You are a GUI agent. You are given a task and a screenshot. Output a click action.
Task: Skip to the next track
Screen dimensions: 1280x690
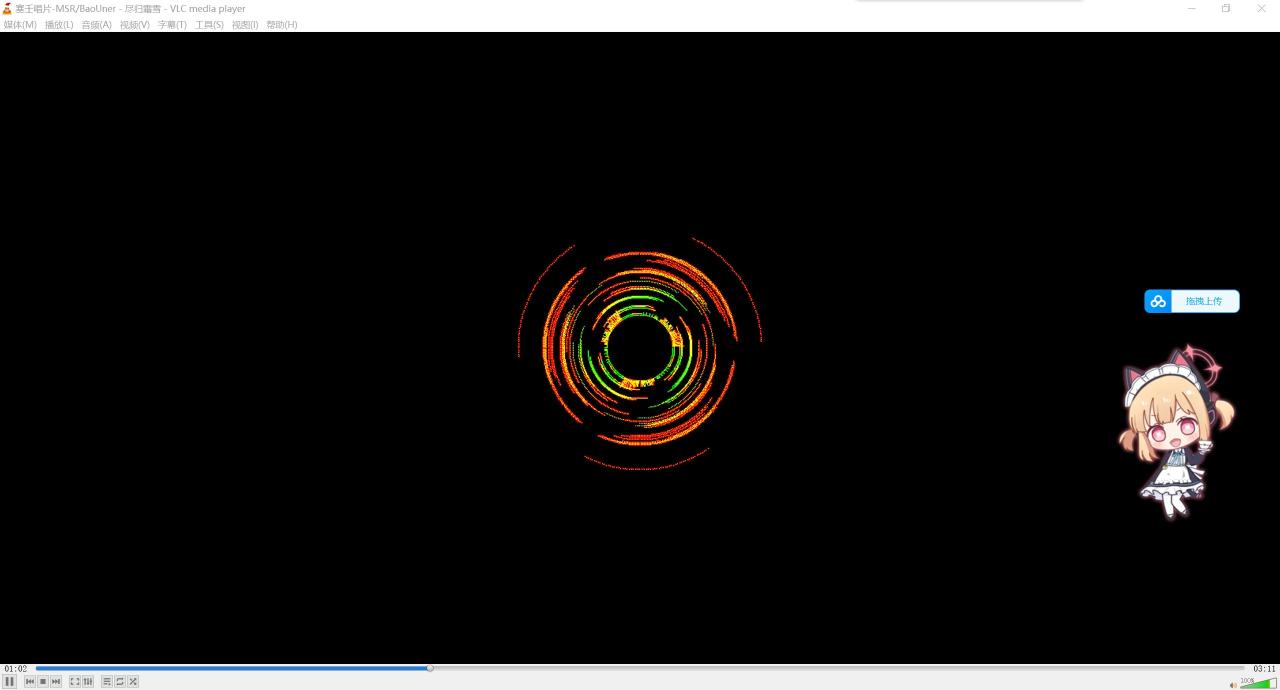(56, 681)
